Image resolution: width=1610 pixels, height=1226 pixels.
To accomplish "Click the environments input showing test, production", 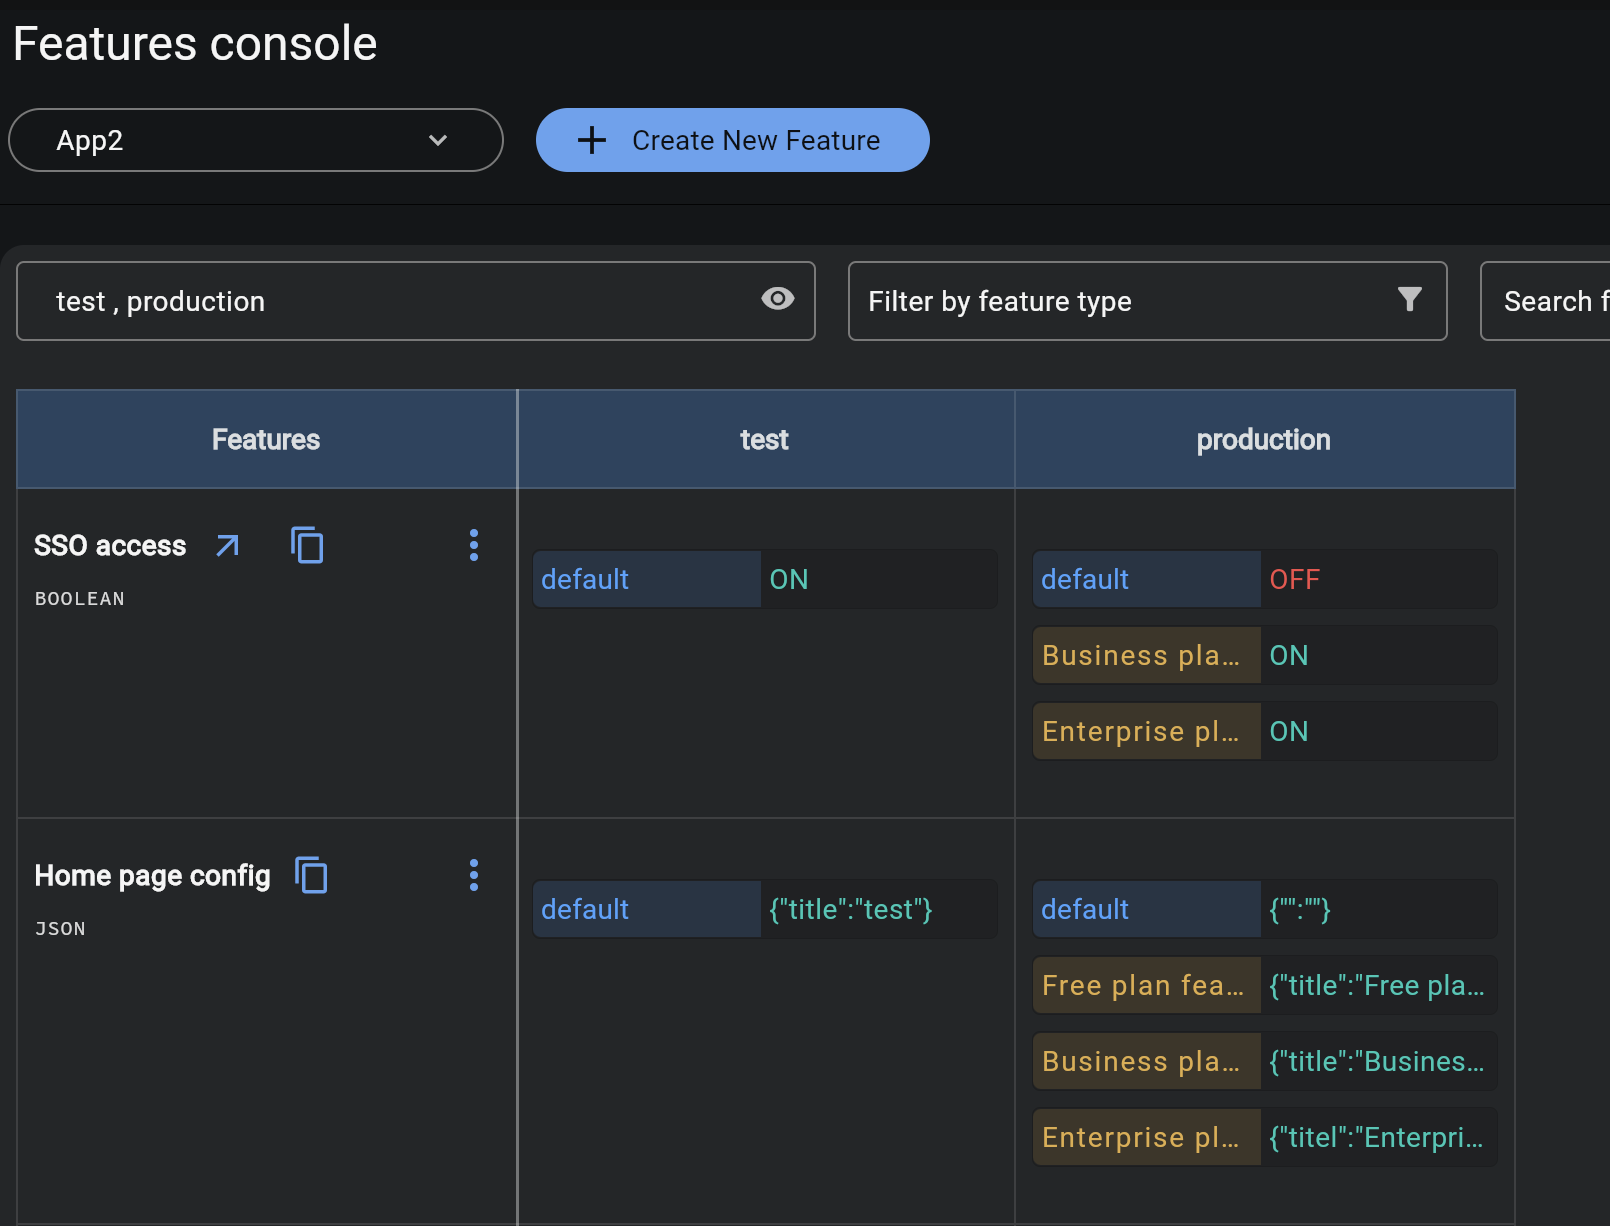I will coord(400,301).
